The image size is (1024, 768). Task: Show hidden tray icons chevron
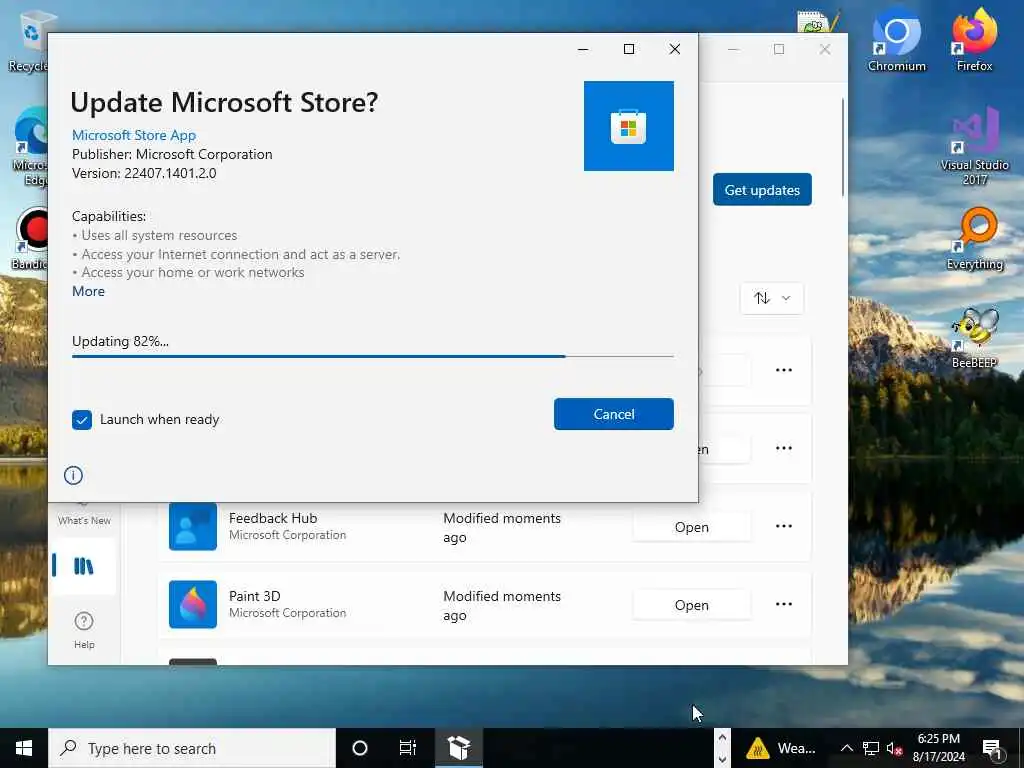846,748
